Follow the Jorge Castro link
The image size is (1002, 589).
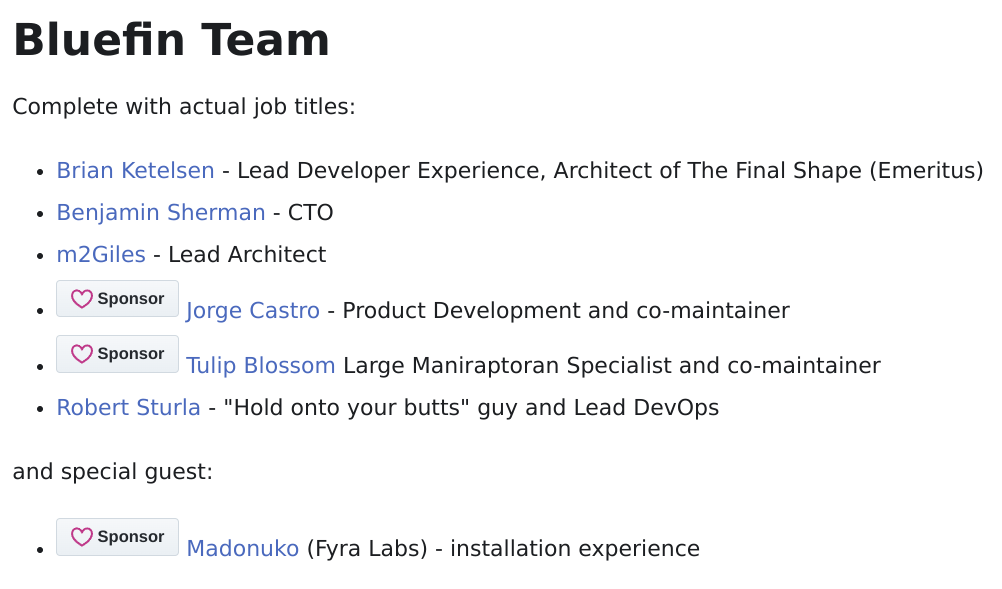pos(253,311)
